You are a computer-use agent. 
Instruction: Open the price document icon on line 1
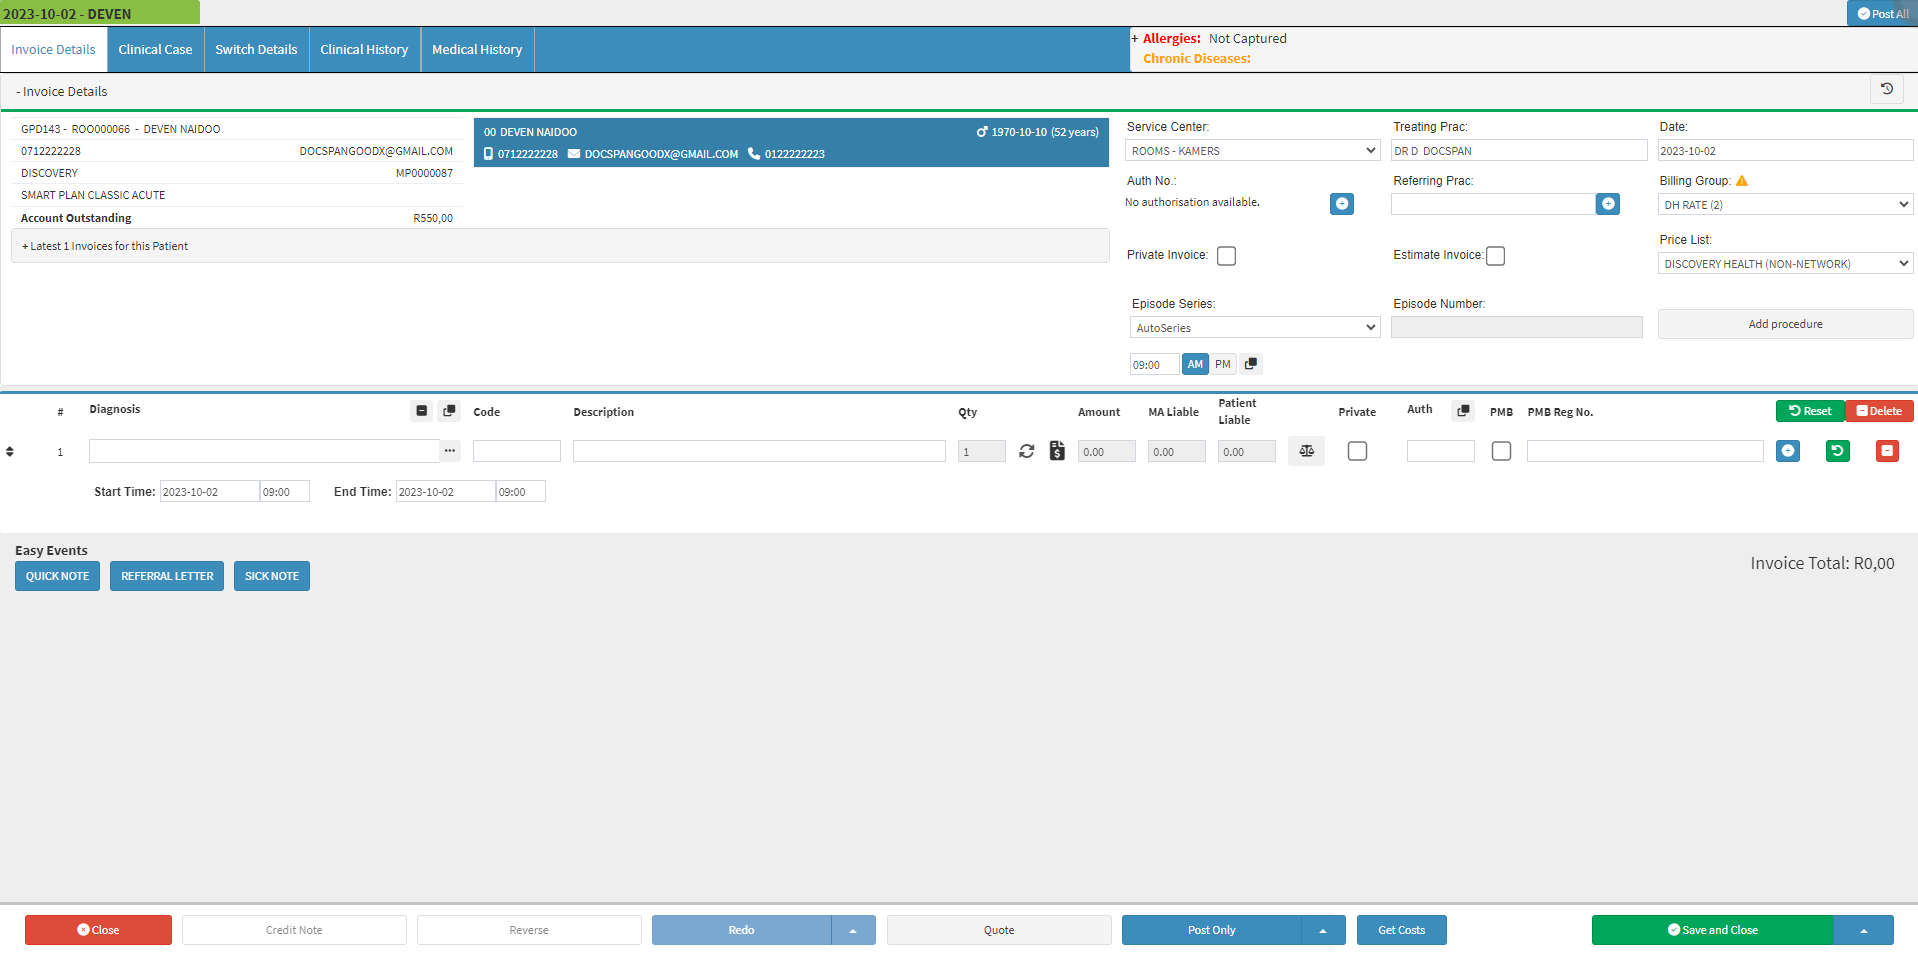click(1057, 451)
